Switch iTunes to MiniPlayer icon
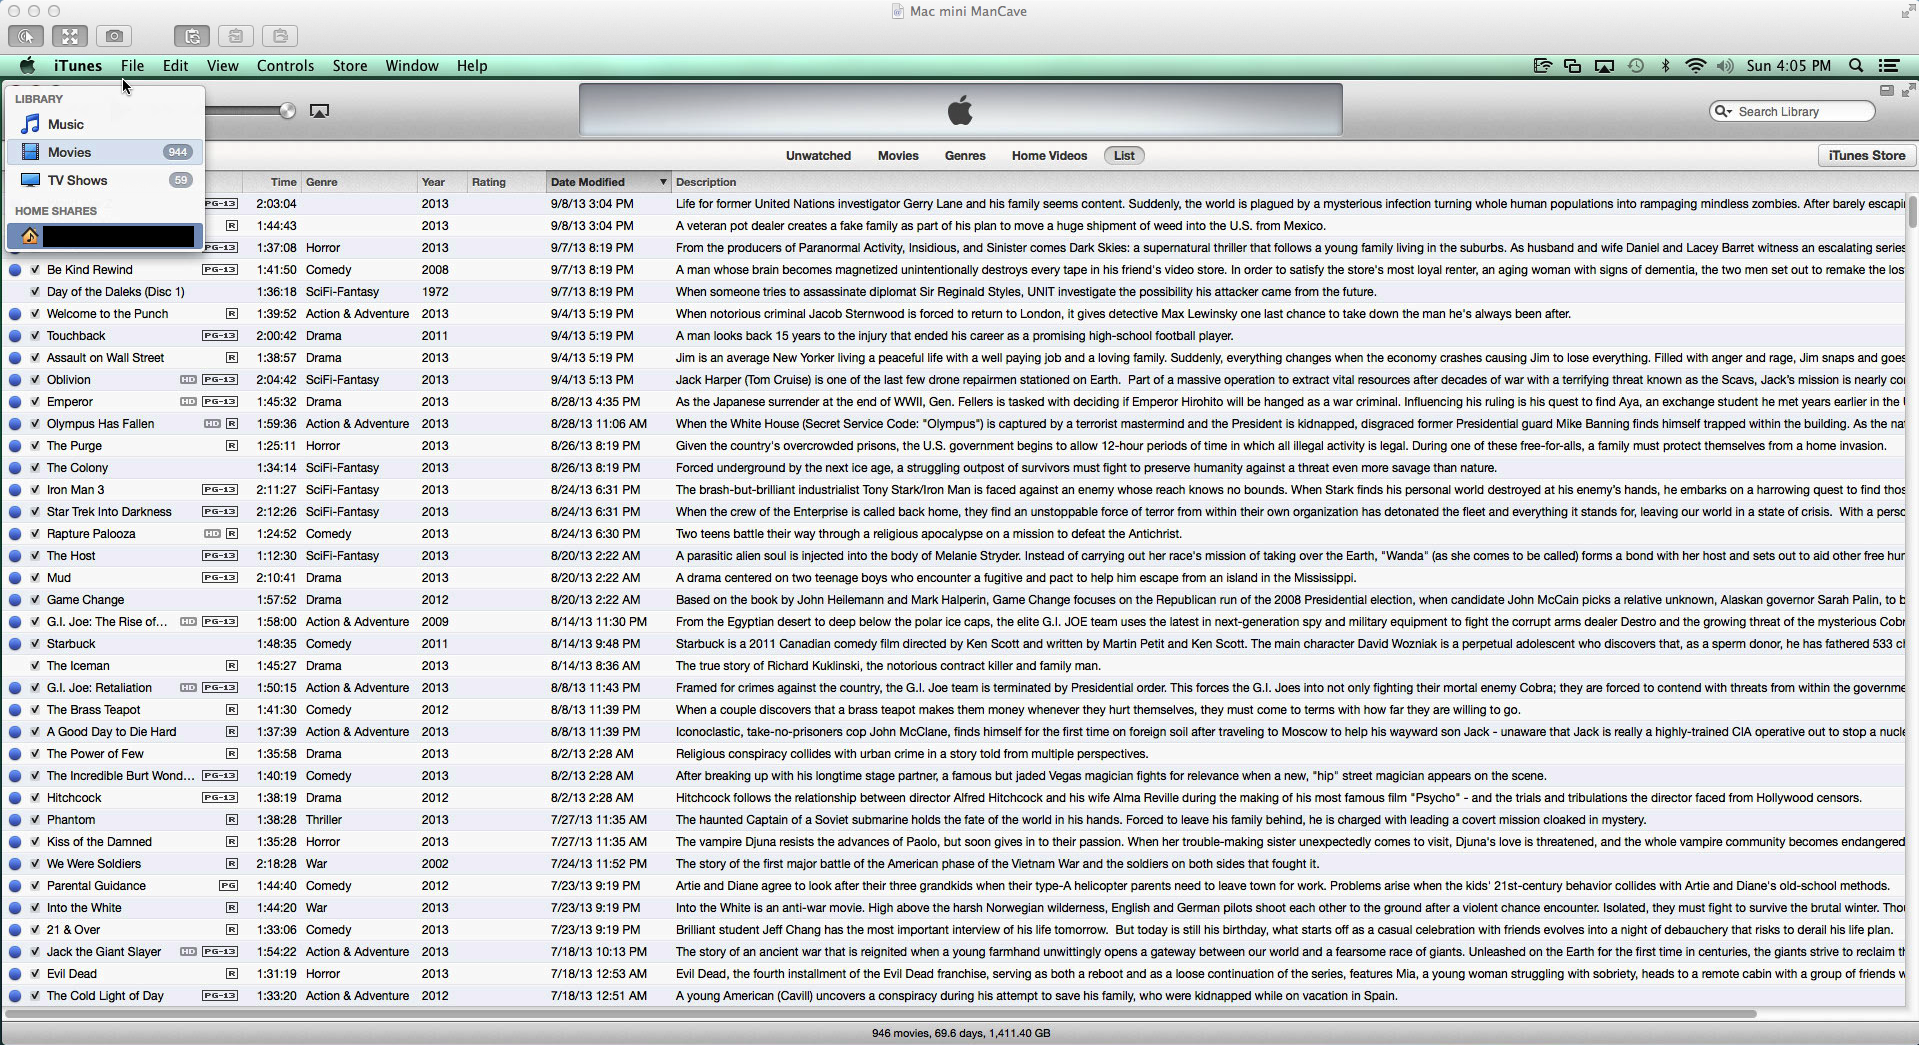Image resolution: width=1919 pixels, height=1045 pixels. click(1887, 90)
